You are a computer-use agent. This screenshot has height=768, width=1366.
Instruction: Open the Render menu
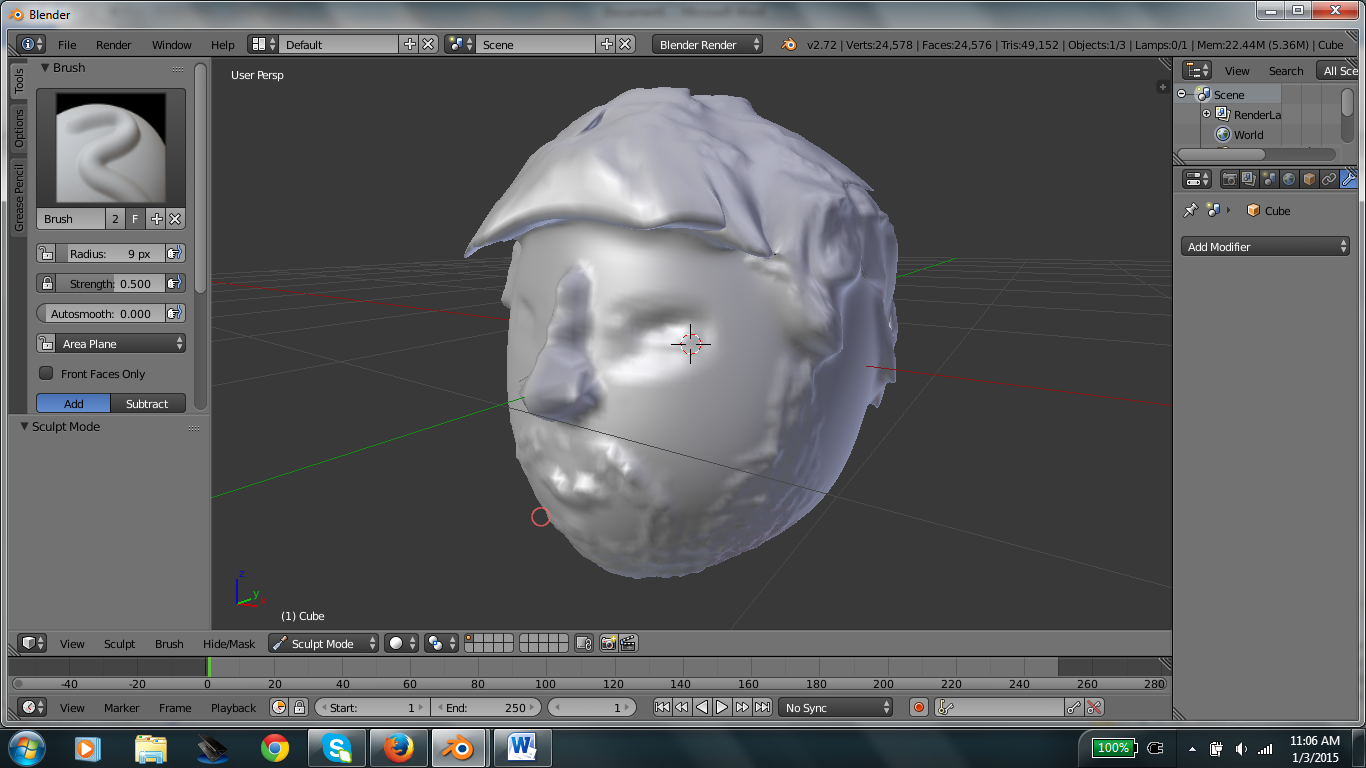(114, 45)
